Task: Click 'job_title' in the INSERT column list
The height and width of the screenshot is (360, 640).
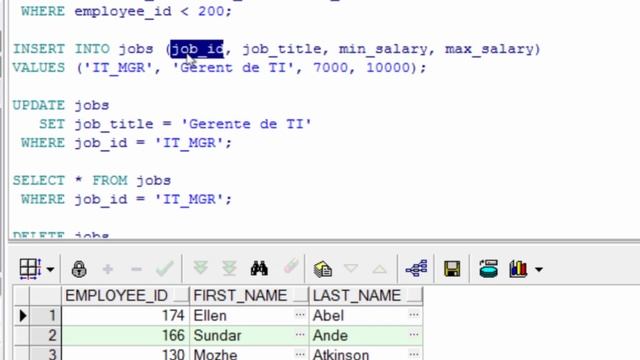Action: tap(282, 49)
